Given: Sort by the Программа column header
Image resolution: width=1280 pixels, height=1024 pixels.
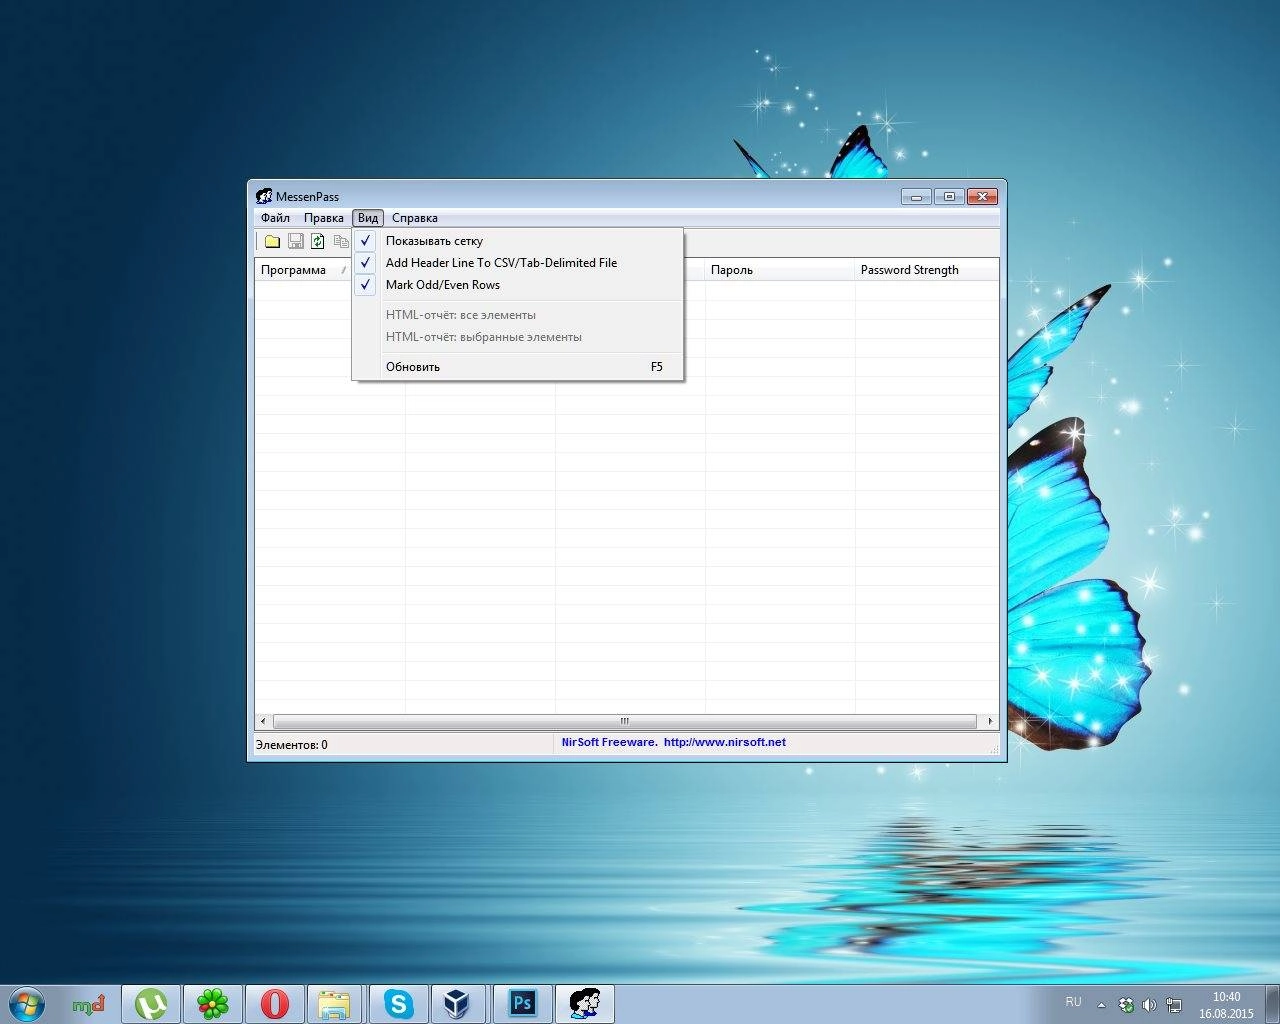Looking at the screenshot, I should coord(304,270).
